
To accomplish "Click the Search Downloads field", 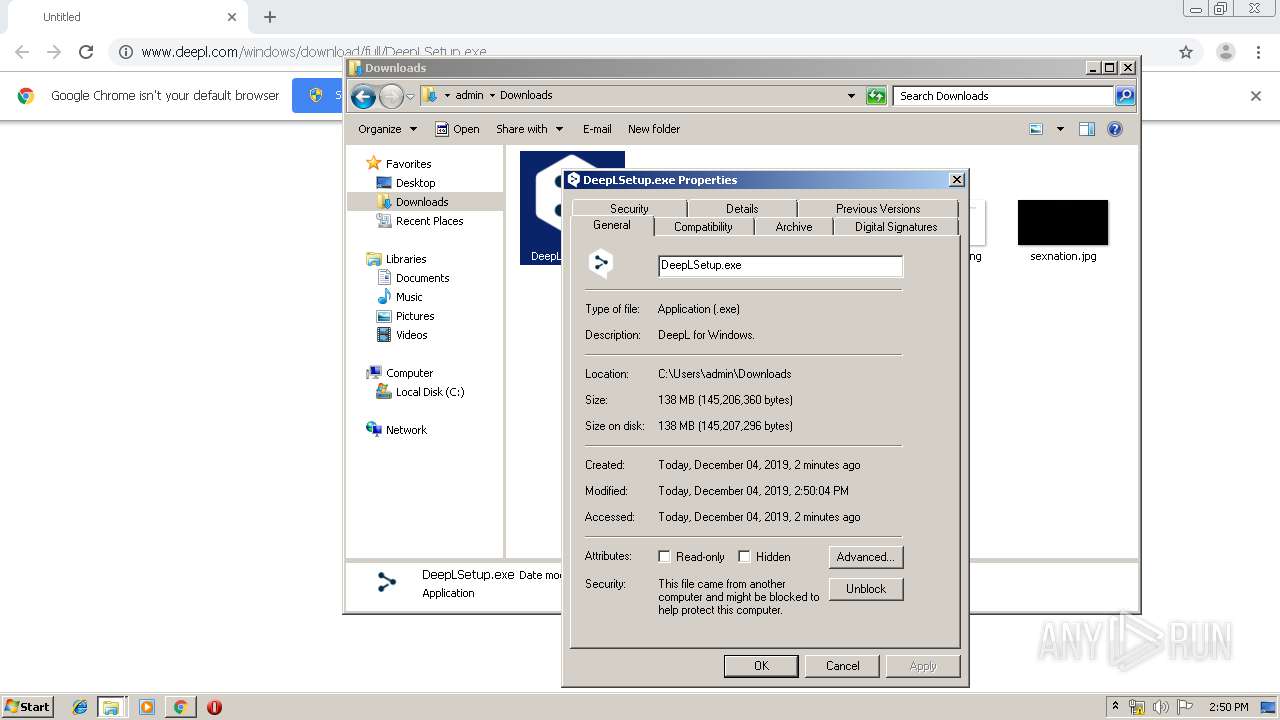I will pos(1003,96).
